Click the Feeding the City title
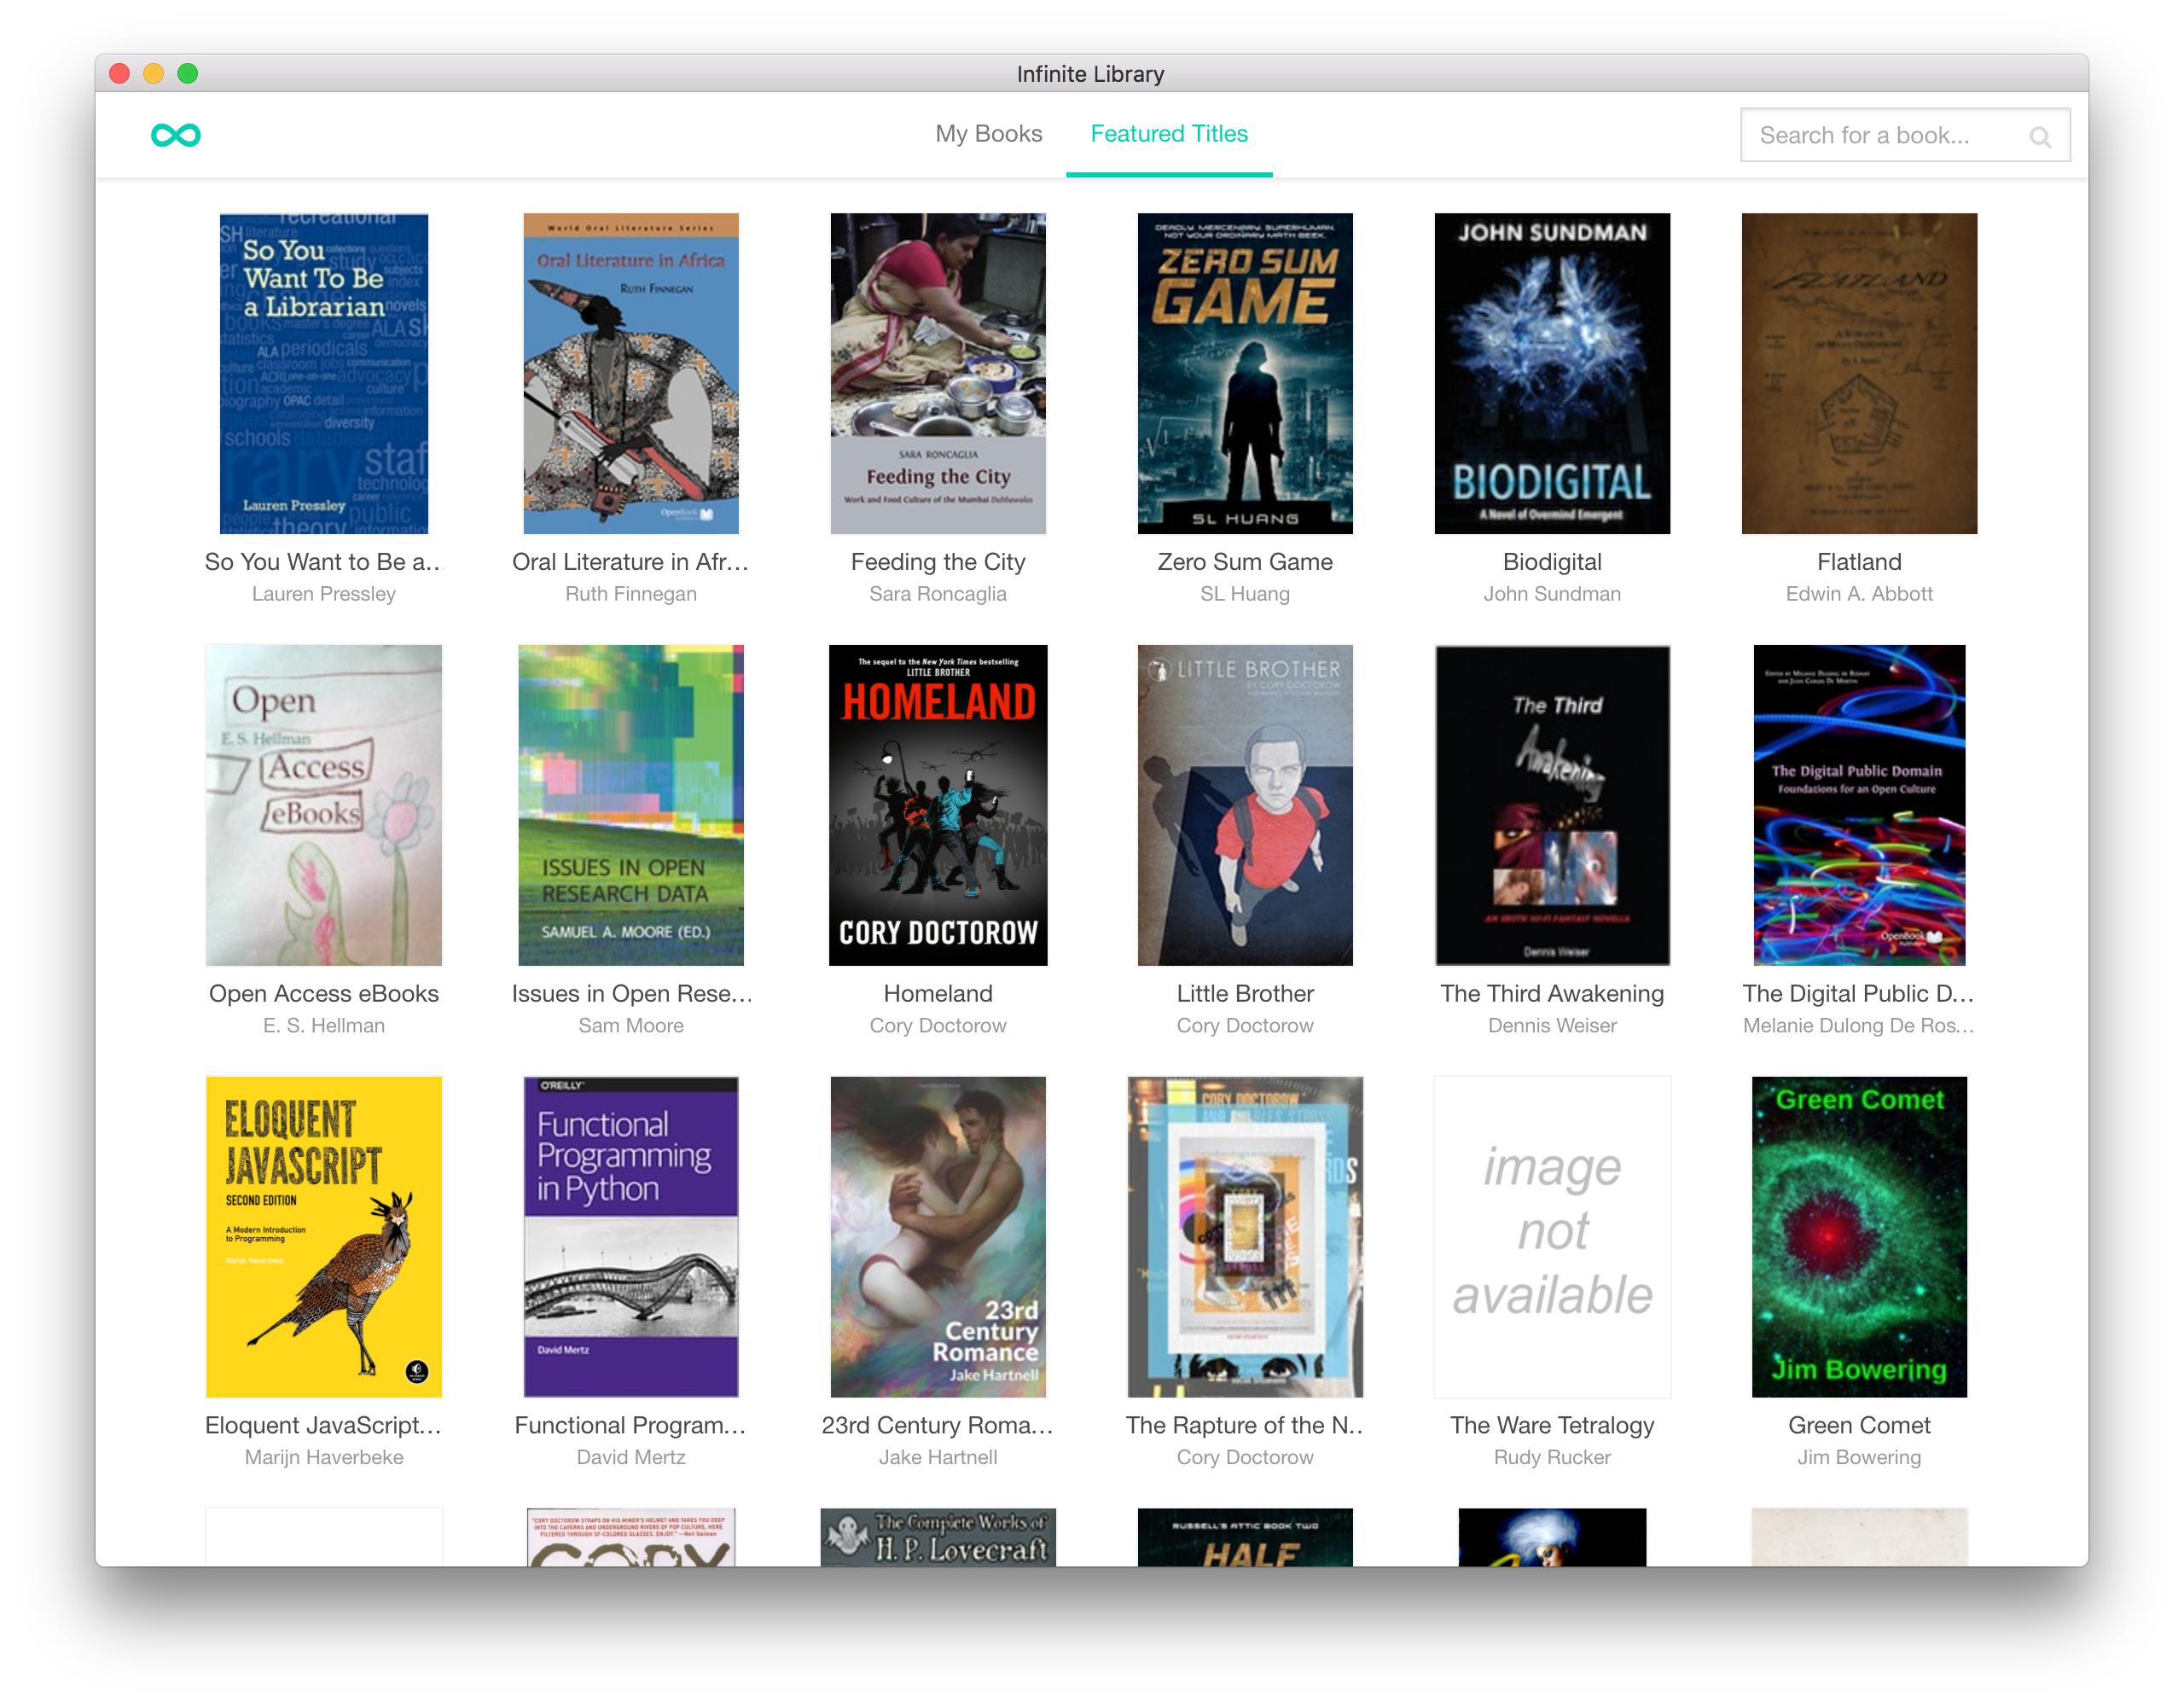This screenshot has height=1703, width=2184. click(x=937, y=562)
